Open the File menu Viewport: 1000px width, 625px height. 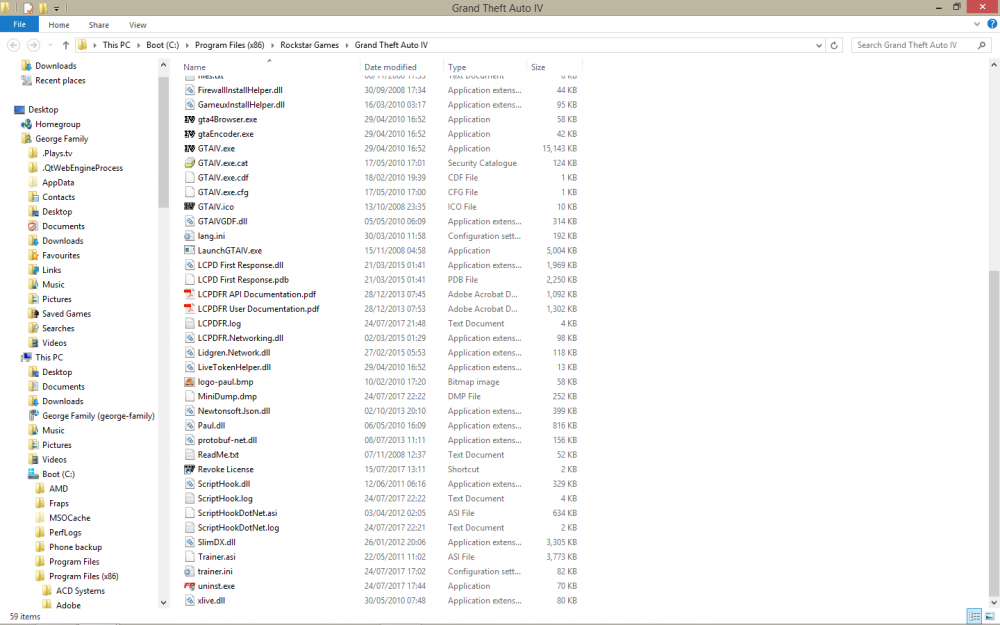pyautogui.click(x=18, y=25)
